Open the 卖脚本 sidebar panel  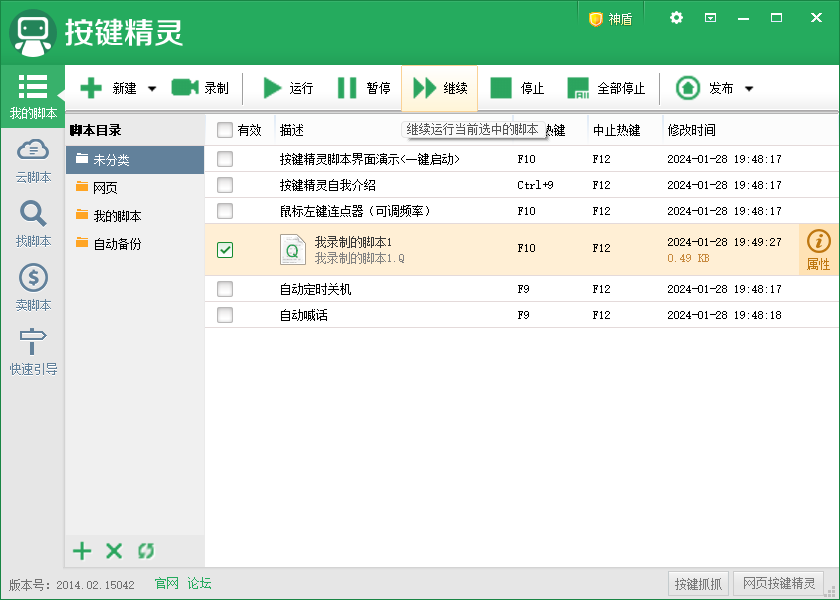[x=33, y=290]
